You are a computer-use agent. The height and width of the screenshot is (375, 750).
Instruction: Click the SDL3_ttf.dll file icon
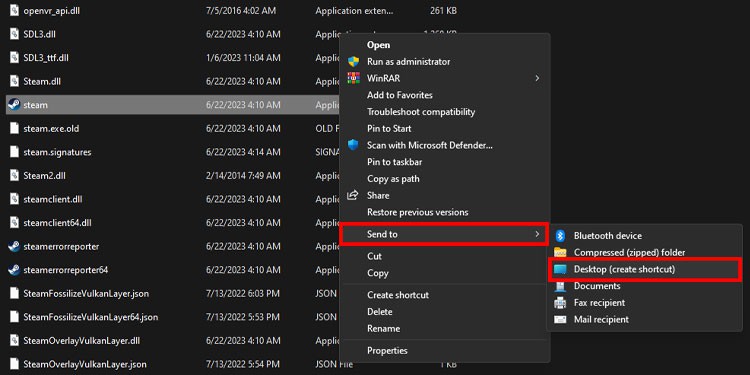(x=14, y=57)
